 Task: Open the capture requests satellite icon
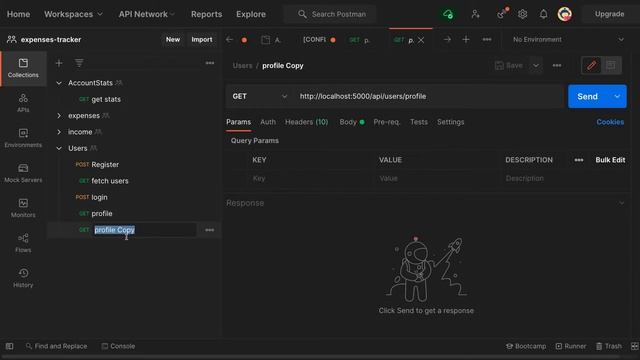pyautogui.click(x=502, y=14)
